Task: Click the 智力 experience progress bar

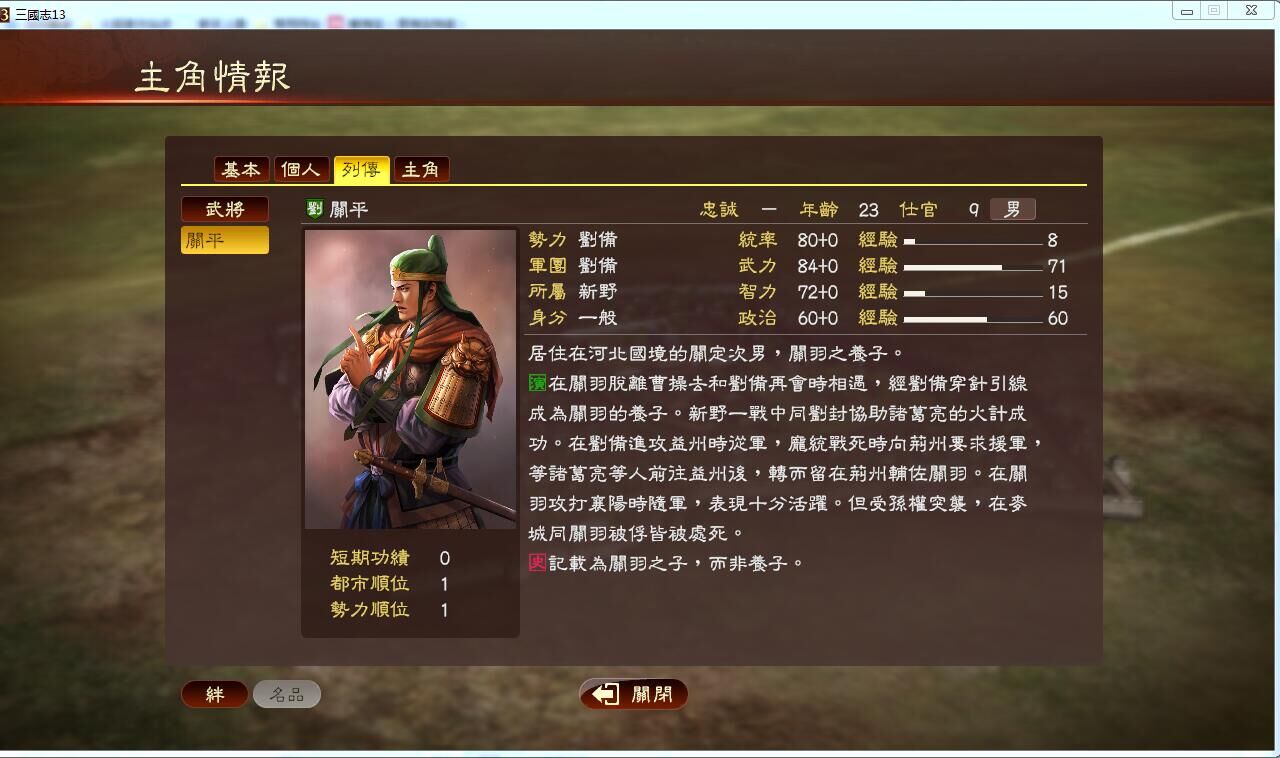Action: [973, 293]
